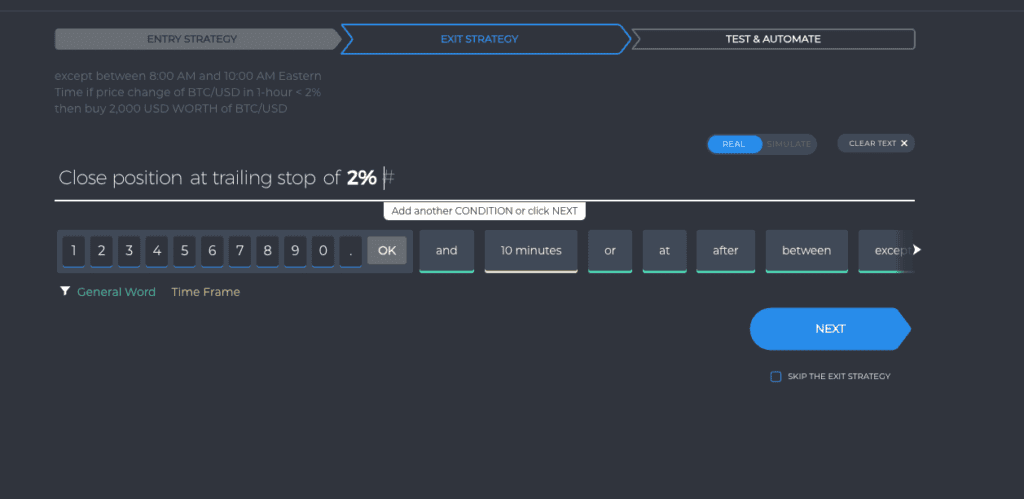
Task: Insert the '10 minutes' time frame
Action: tap(531, 251)
